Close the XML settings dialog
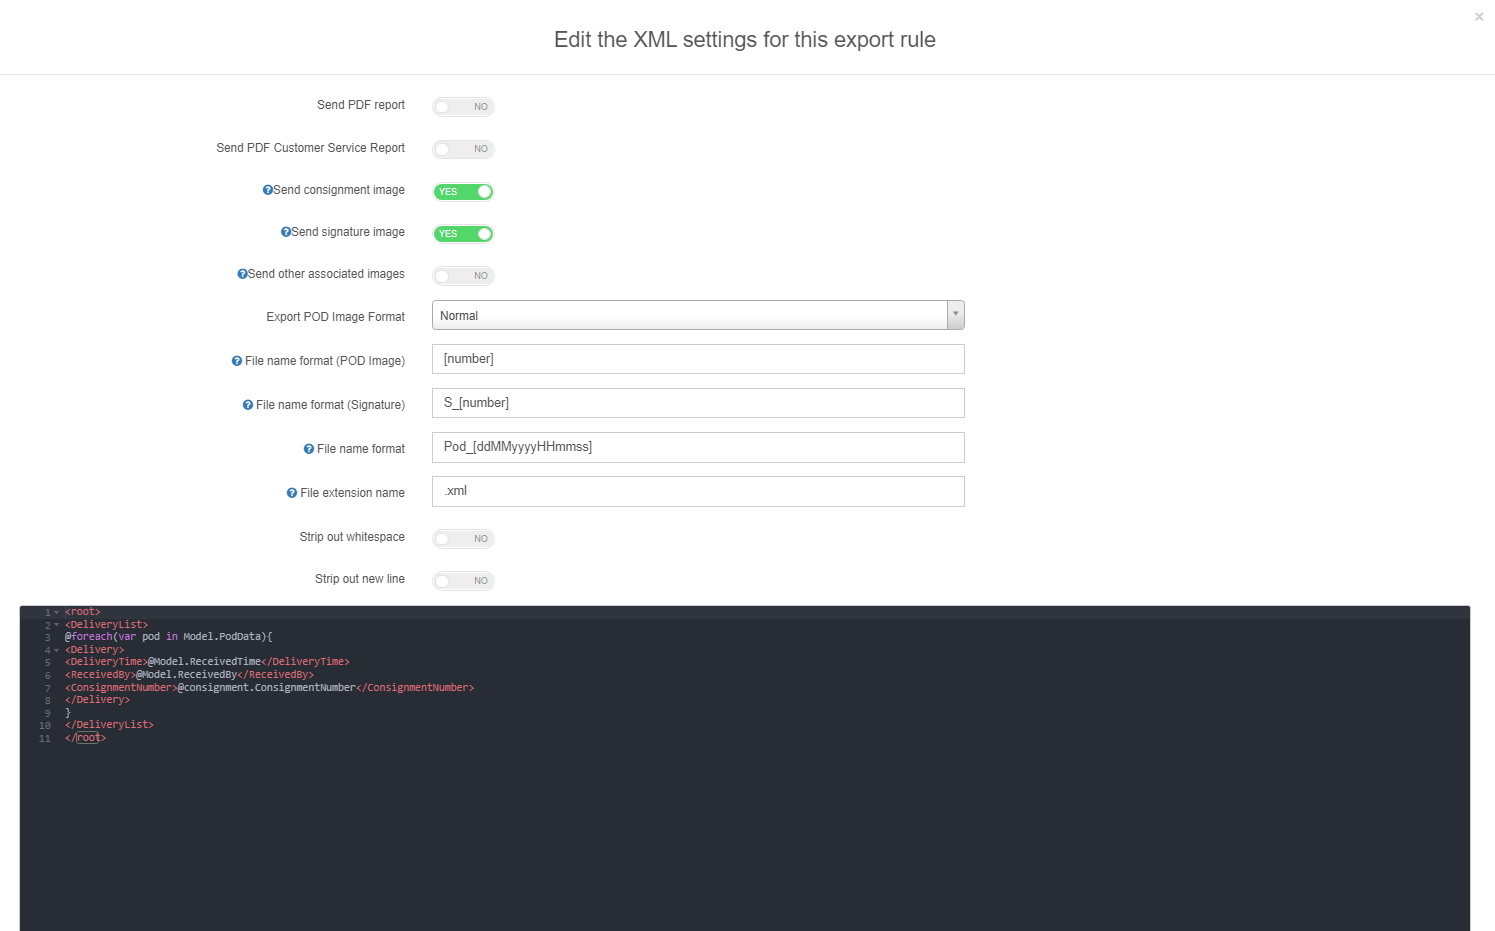 (x=1479, y=17)
